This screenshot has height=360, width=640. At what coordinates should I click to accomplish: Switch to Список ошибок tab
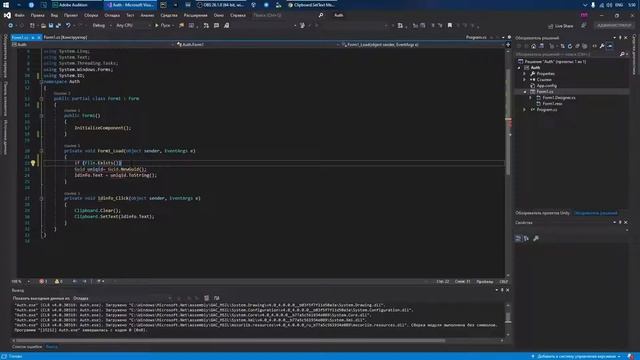pos(27,347)
